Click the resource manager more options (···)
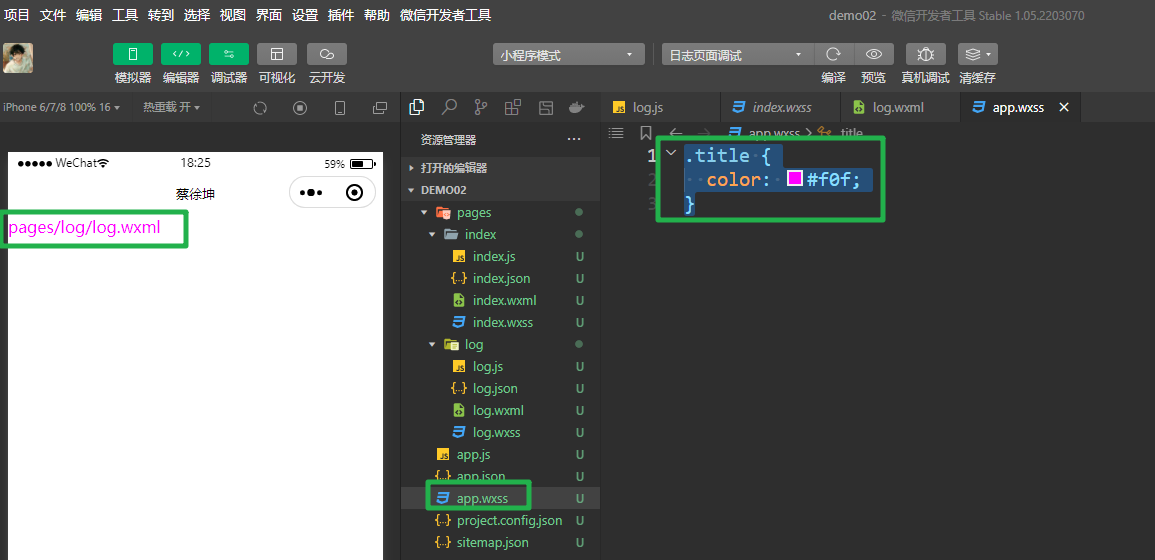This screenshot has height=560, width=1155. 574,139
